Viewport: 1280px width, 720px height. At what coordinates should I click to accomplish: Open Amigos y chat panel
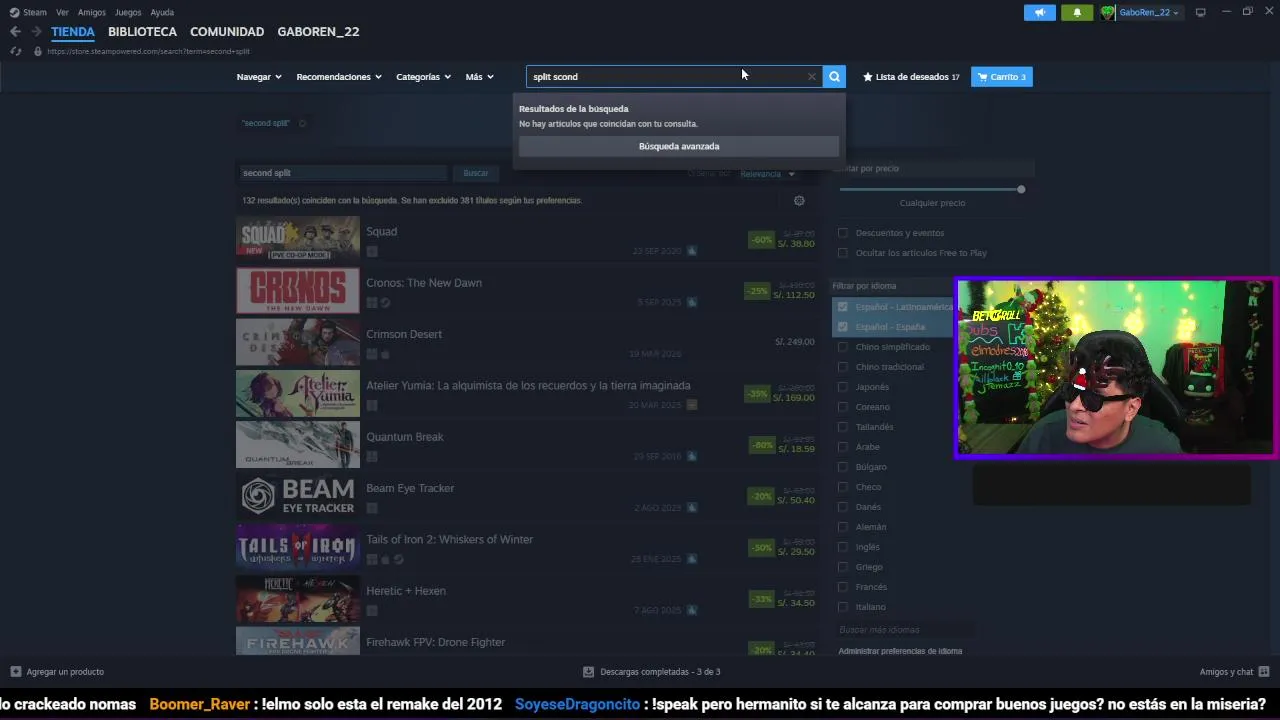tap(1234, 672)
